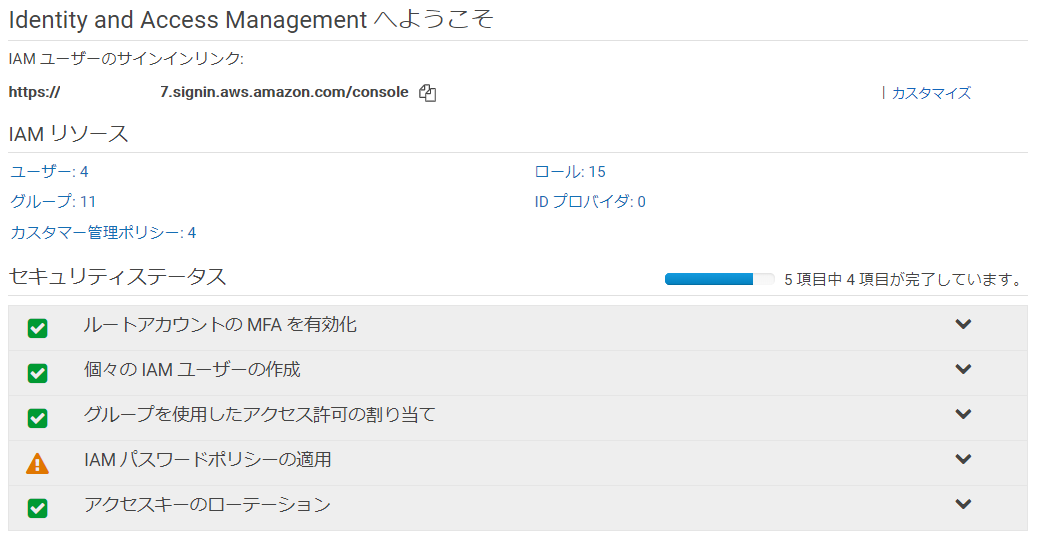Click IAM パスワードポリシーの適用 row text
The image size is (1049, 553).
tap(207, 459)
